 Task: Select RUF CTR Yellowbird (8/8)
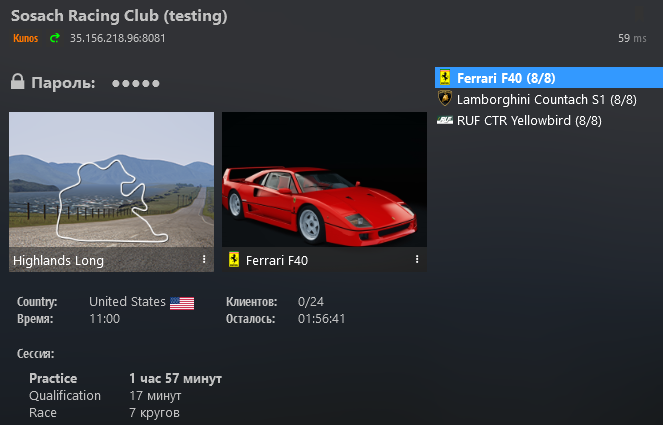549,121
